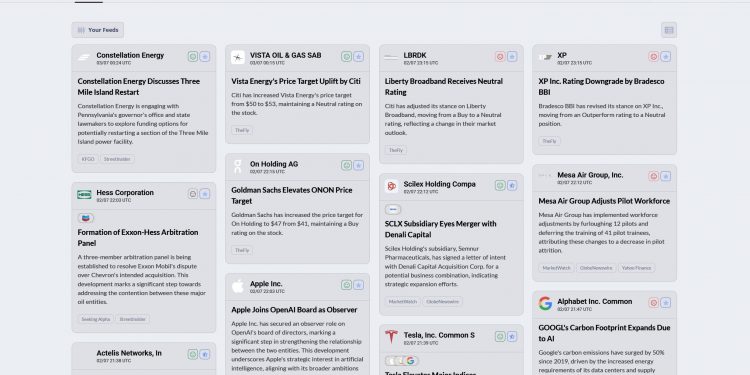This screenshot has height=375, width=750.
Task: Open the Your Feeds selector
Action: point(98,30)
